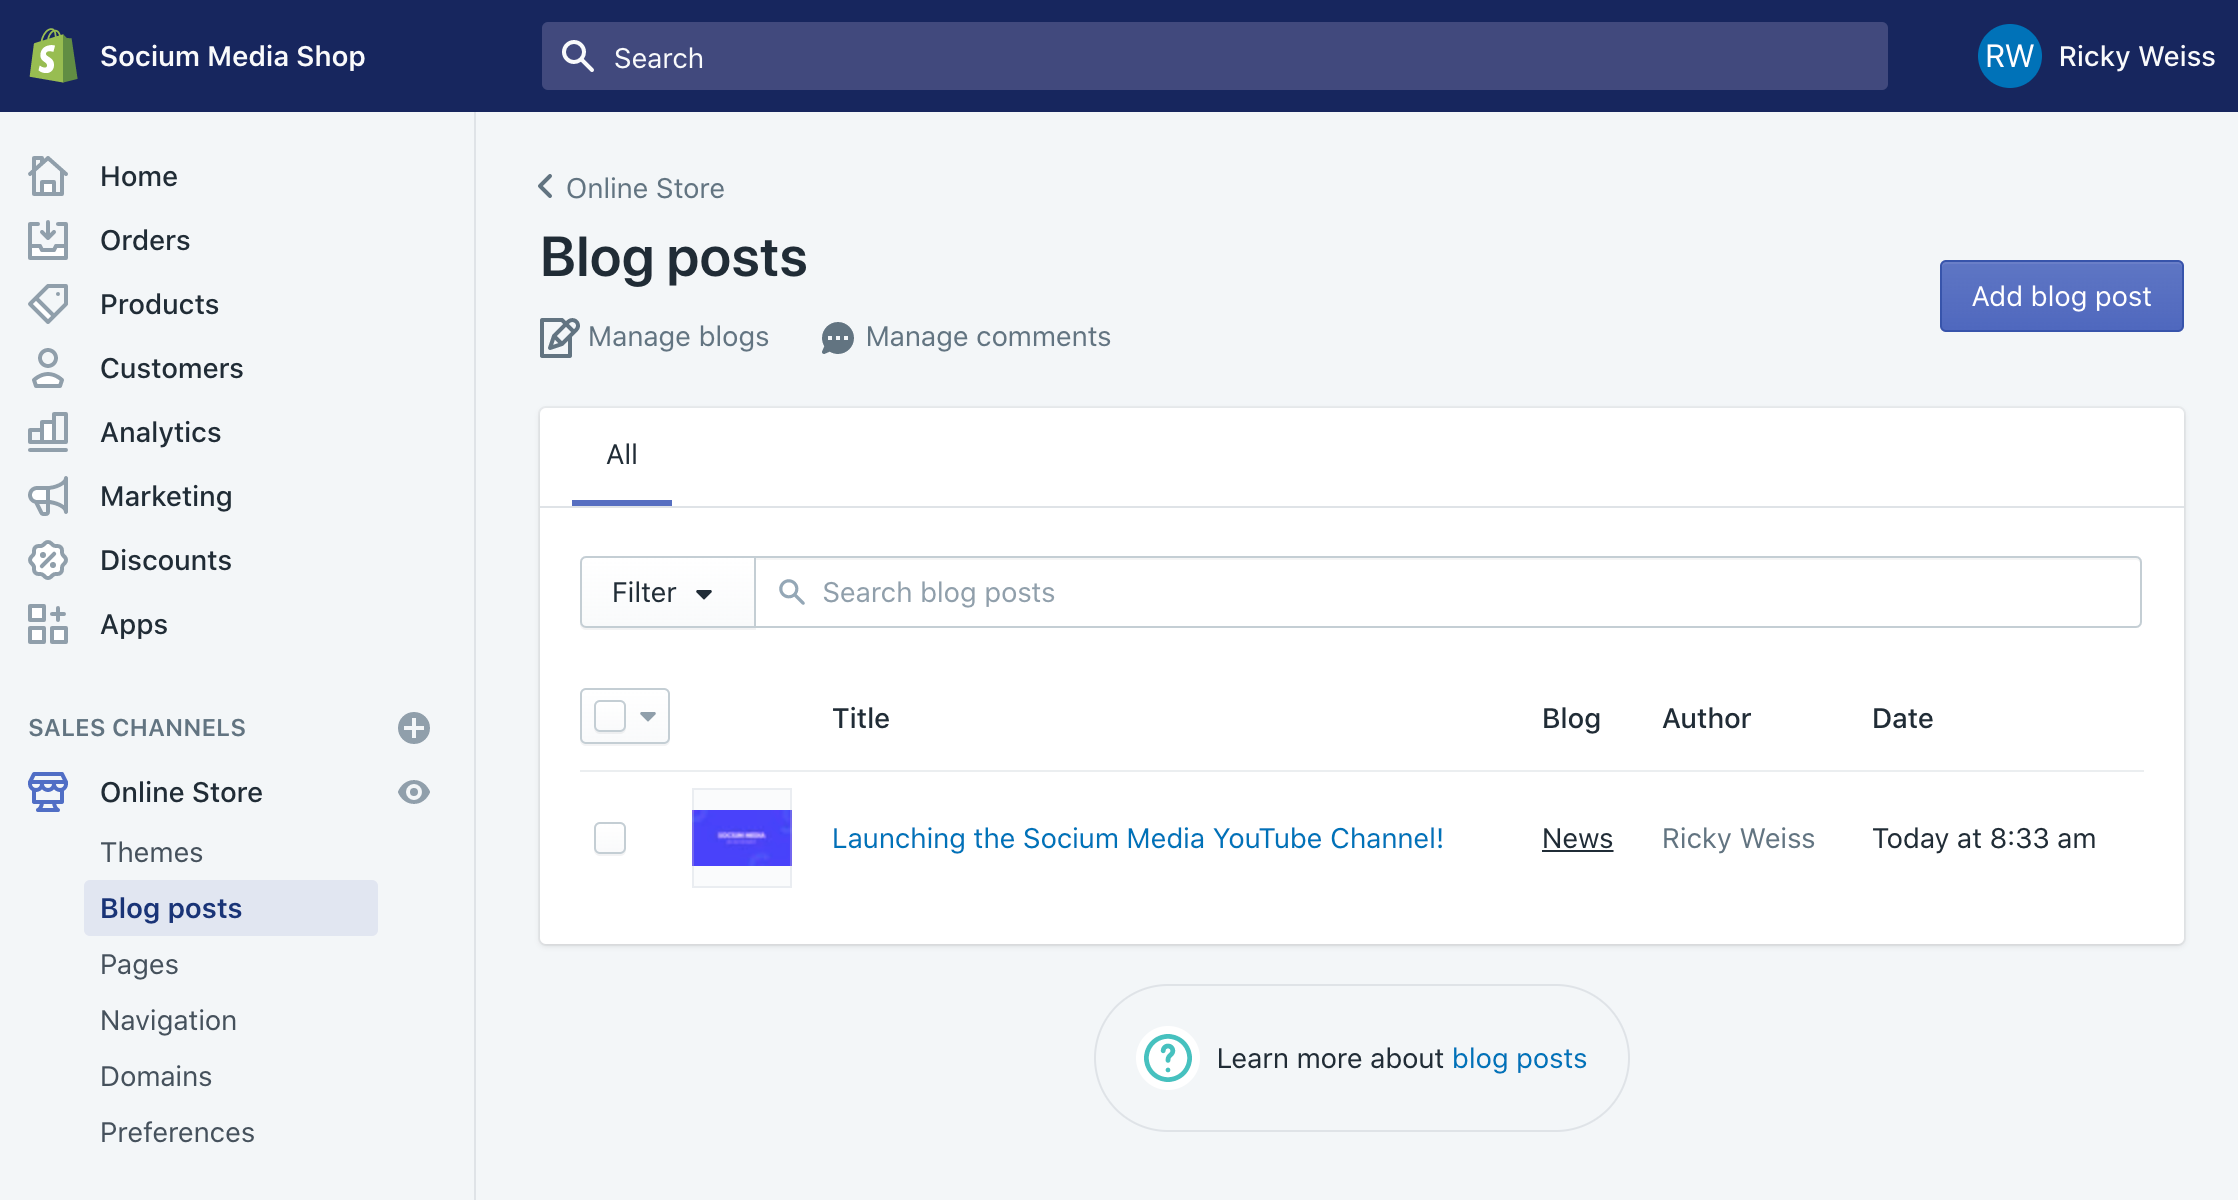Screen dimensions: 2238x1200
Task: Click the Analytics bar chart icon
Action: [48, 432]
